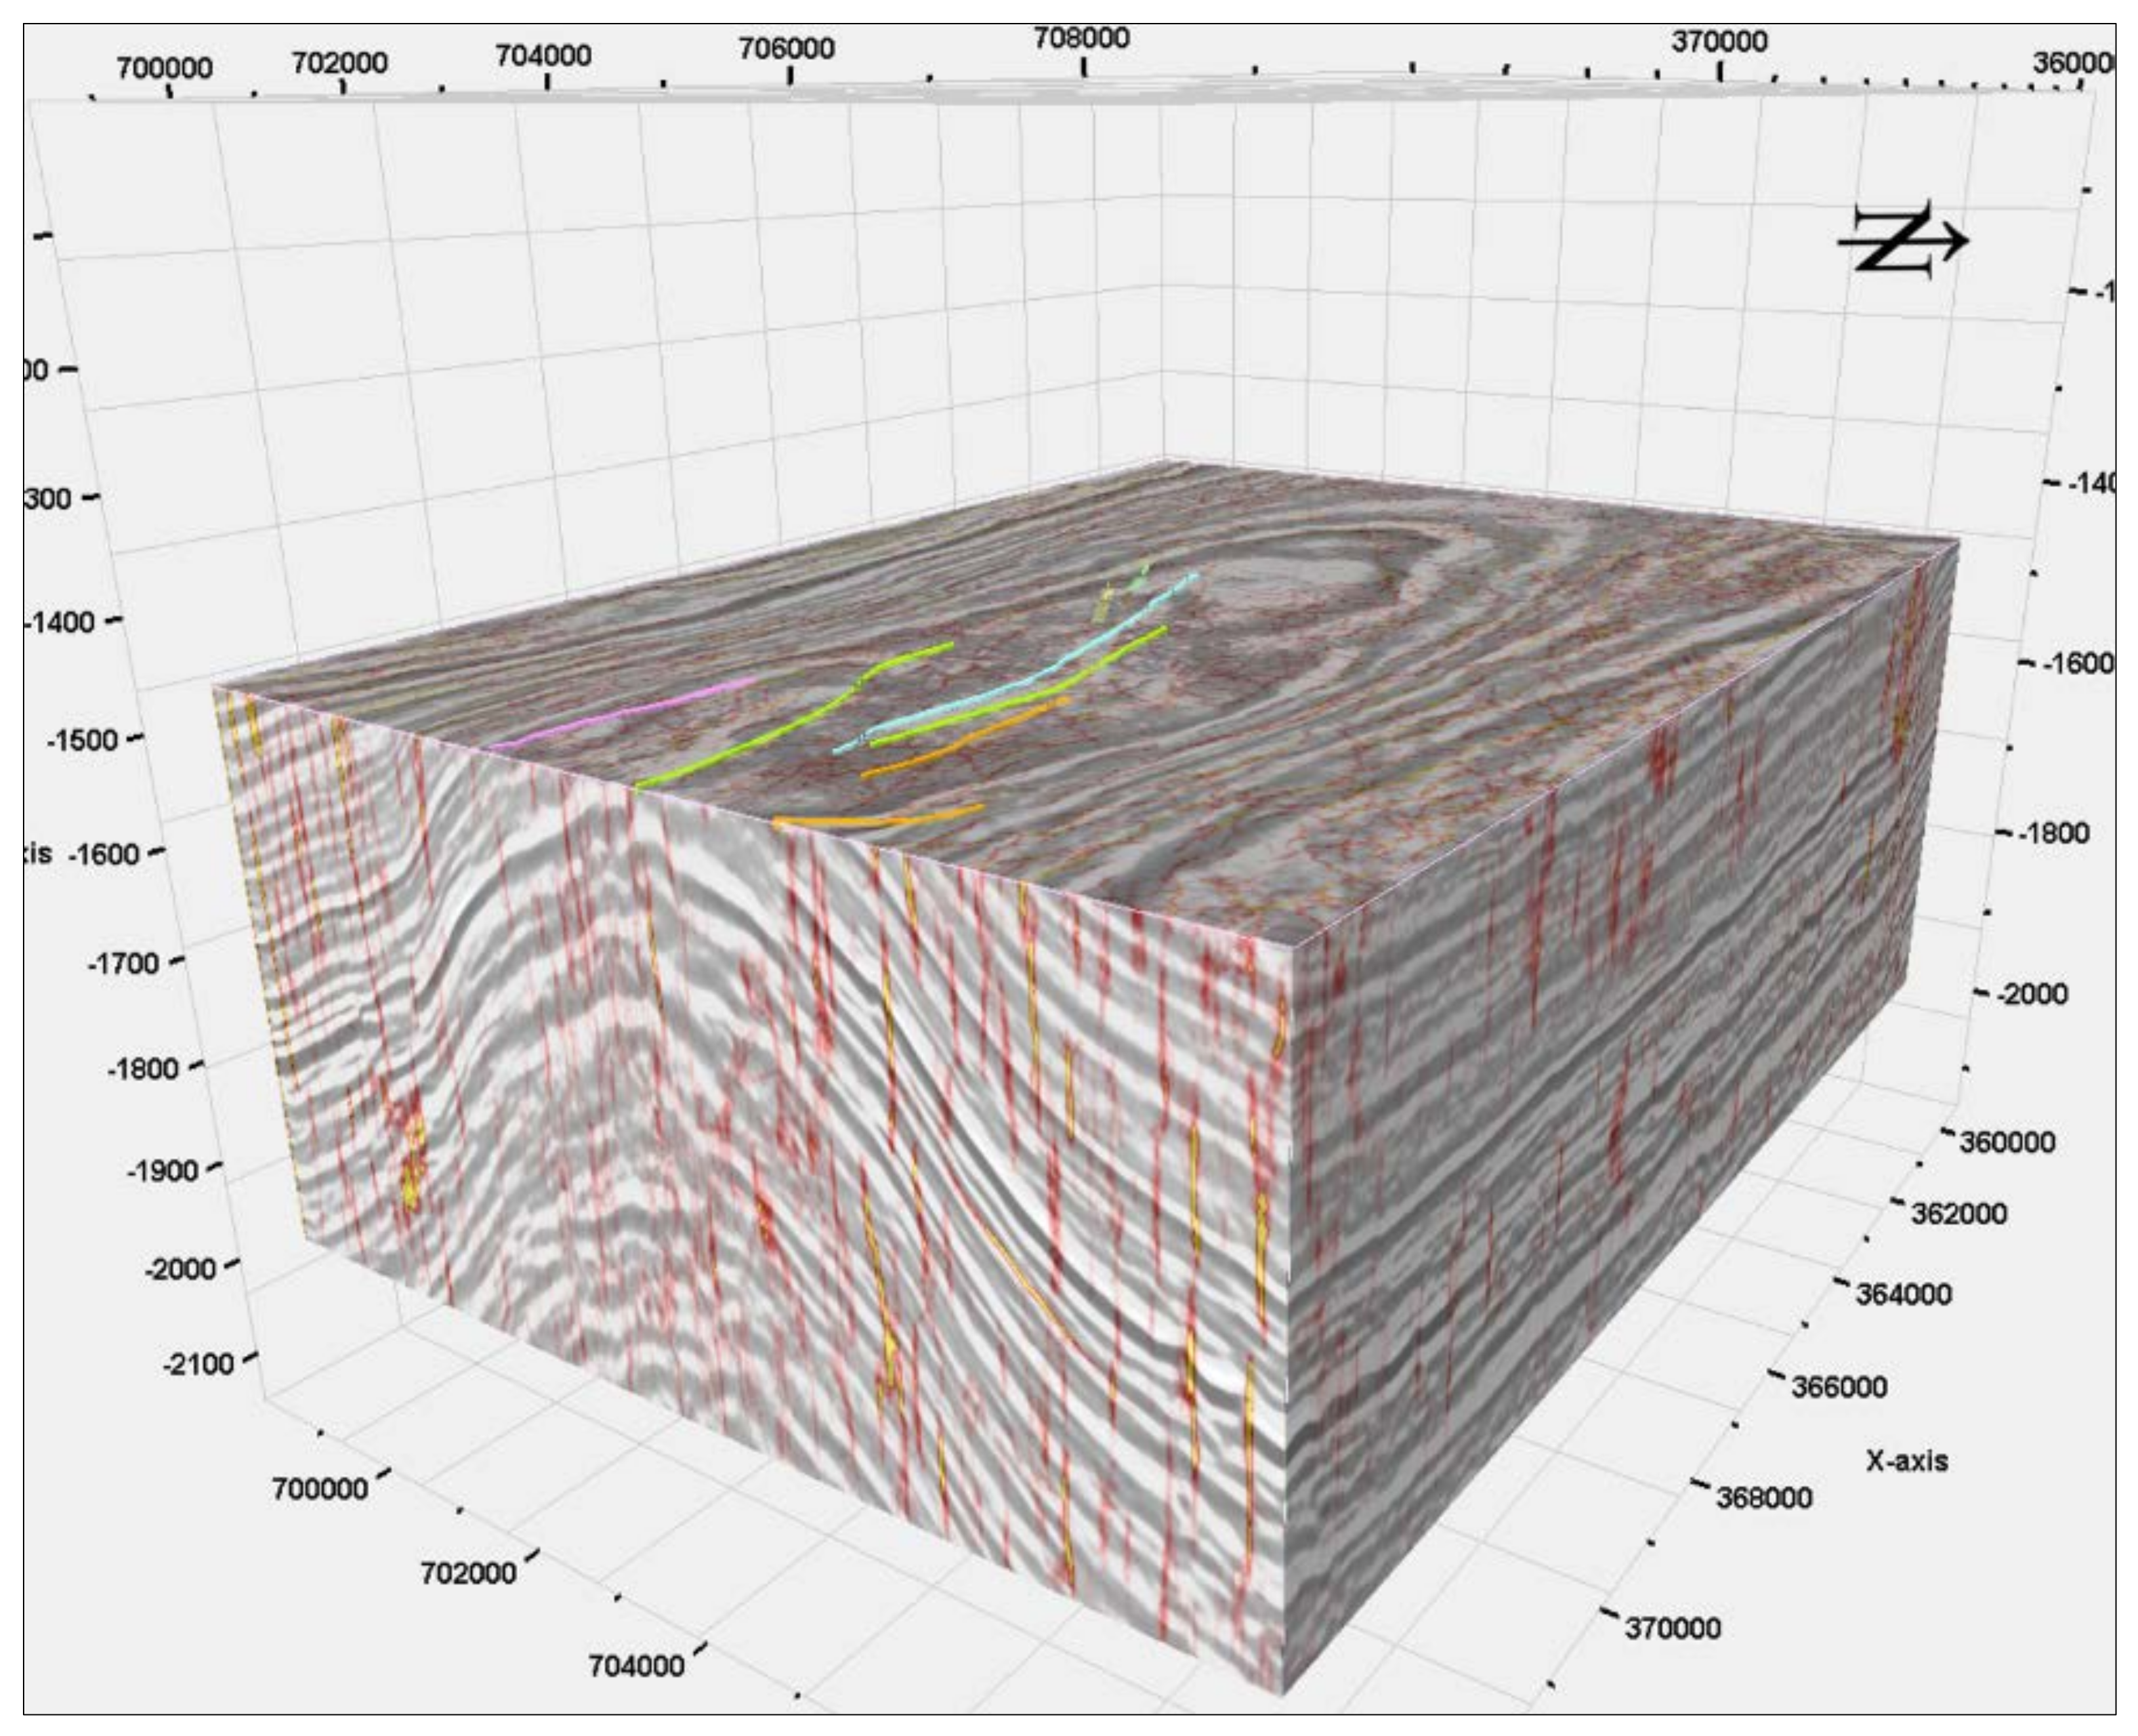Click the -1900 depth axis label

click(x=162, y=1170)
